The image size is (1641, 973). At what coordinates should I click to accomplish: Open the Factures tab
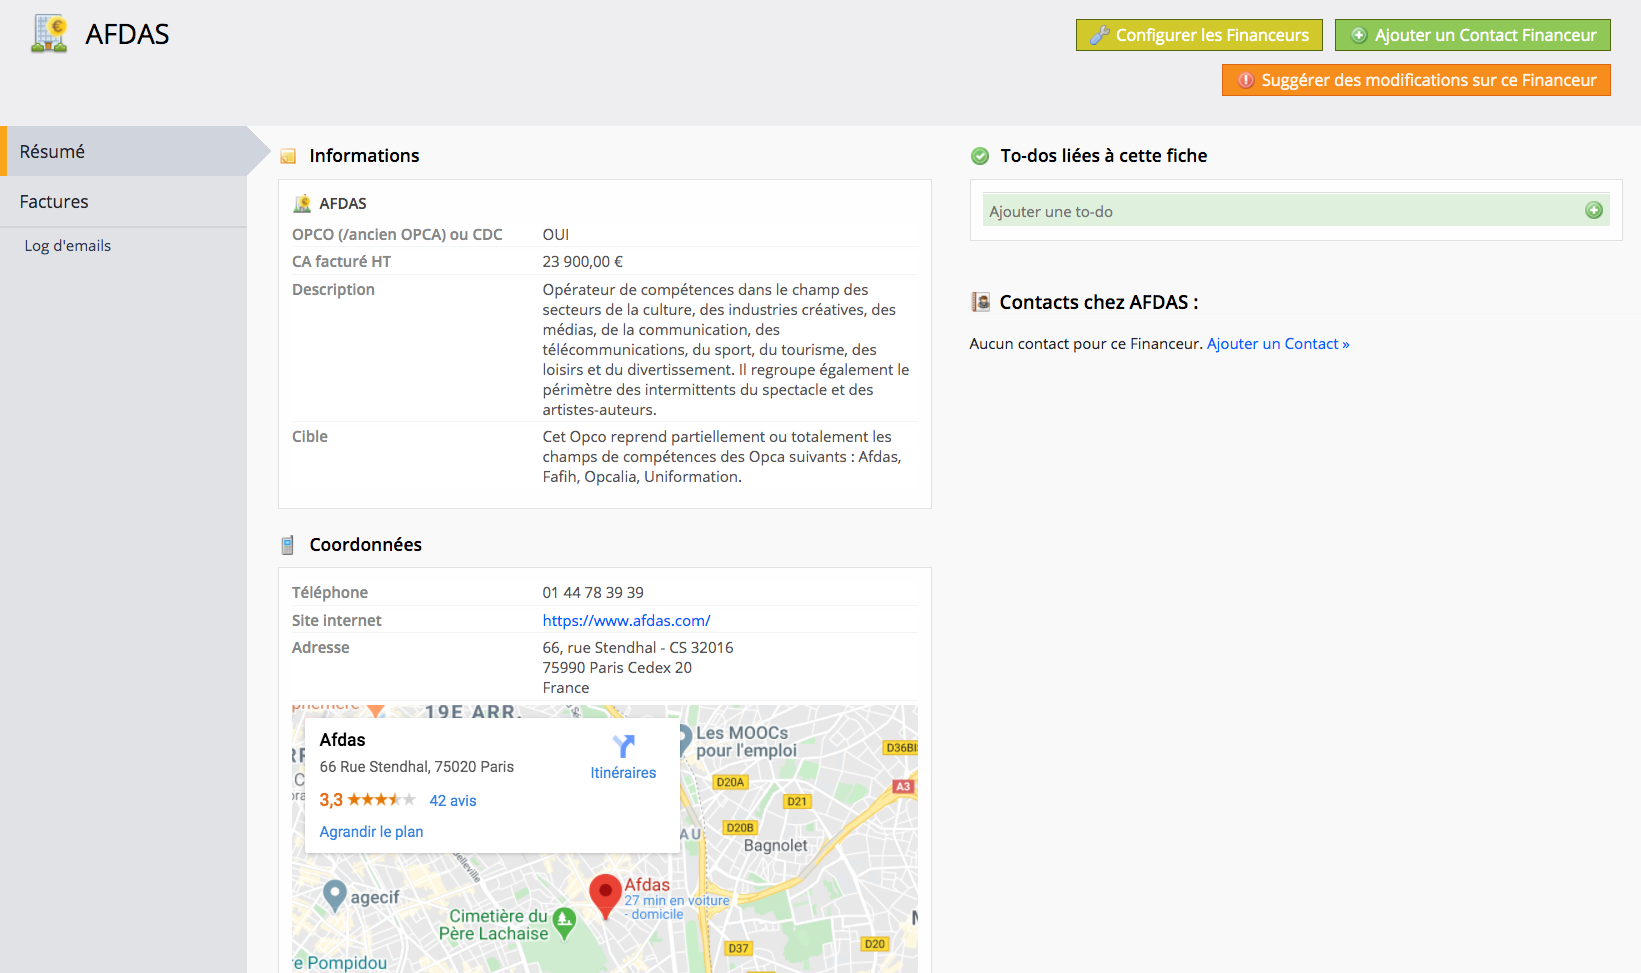(x=123, y=202)
